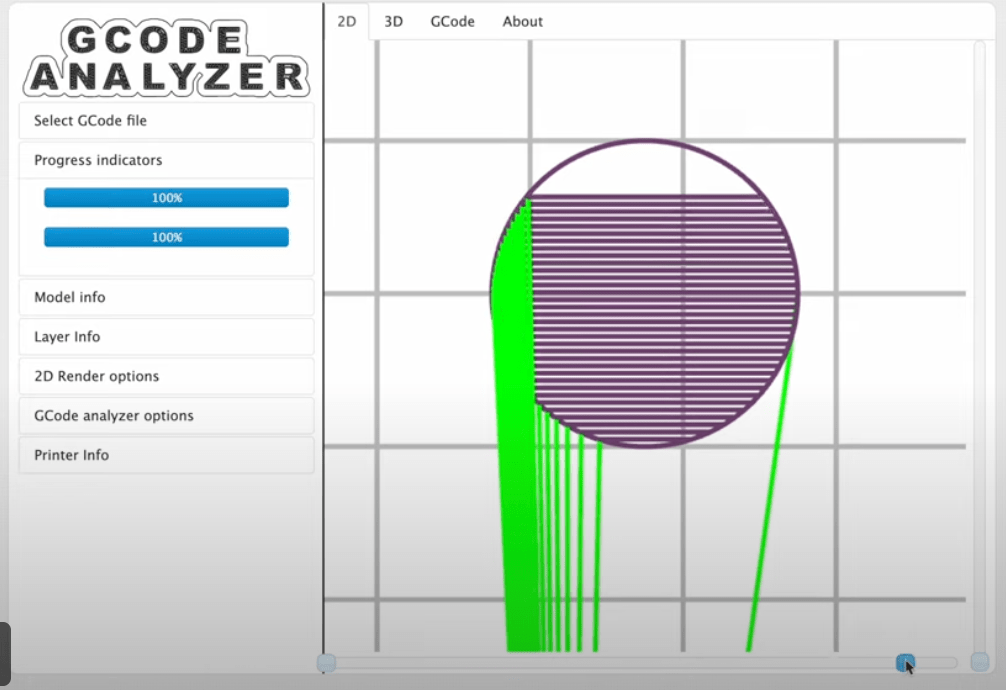Expand the Select GCode file section
This screenshot has height=690, width=1006.
[166, 120]
